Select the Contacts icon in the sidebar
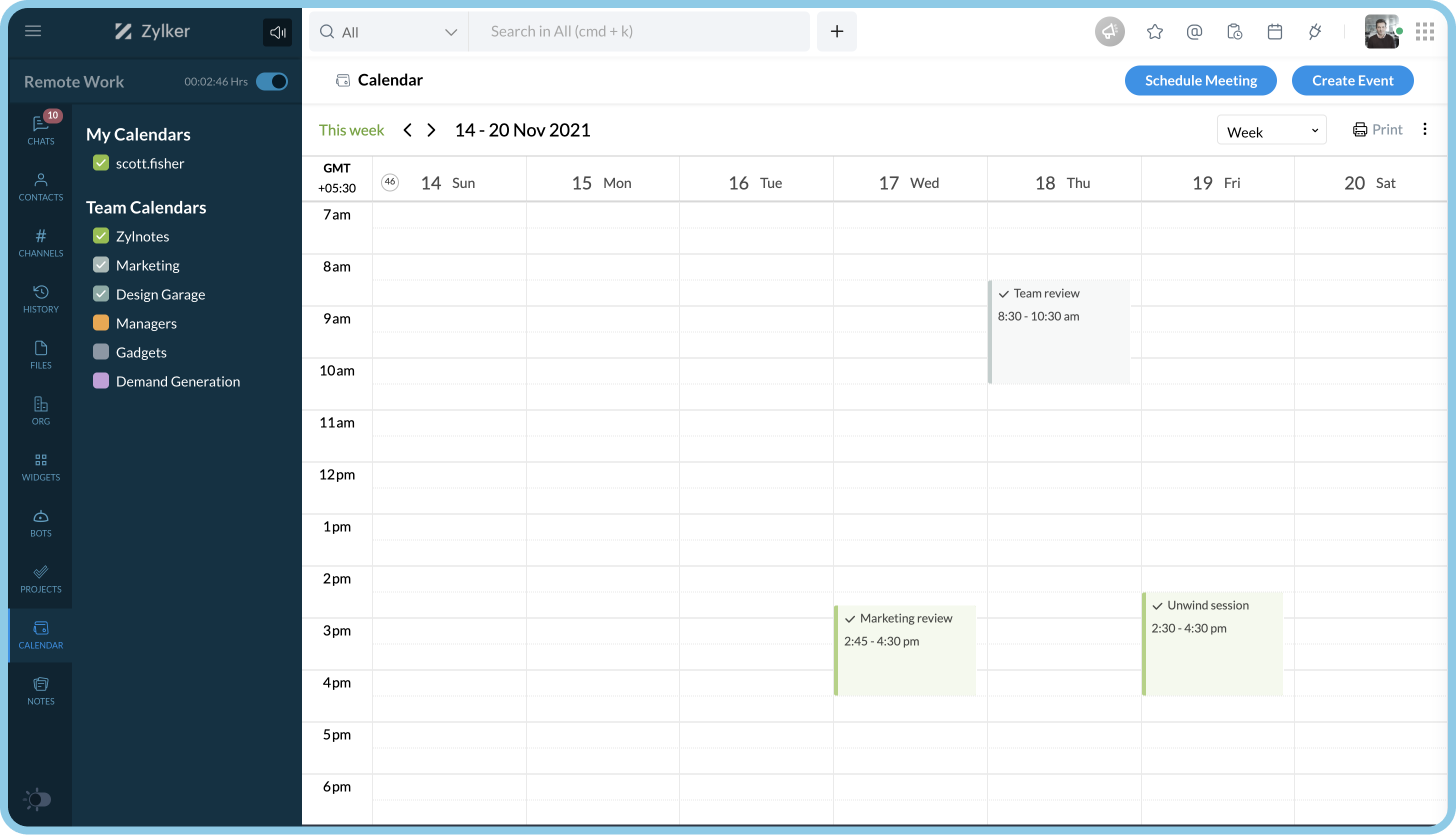Viewport: 1456px width, 835px height. coord(40,186)
